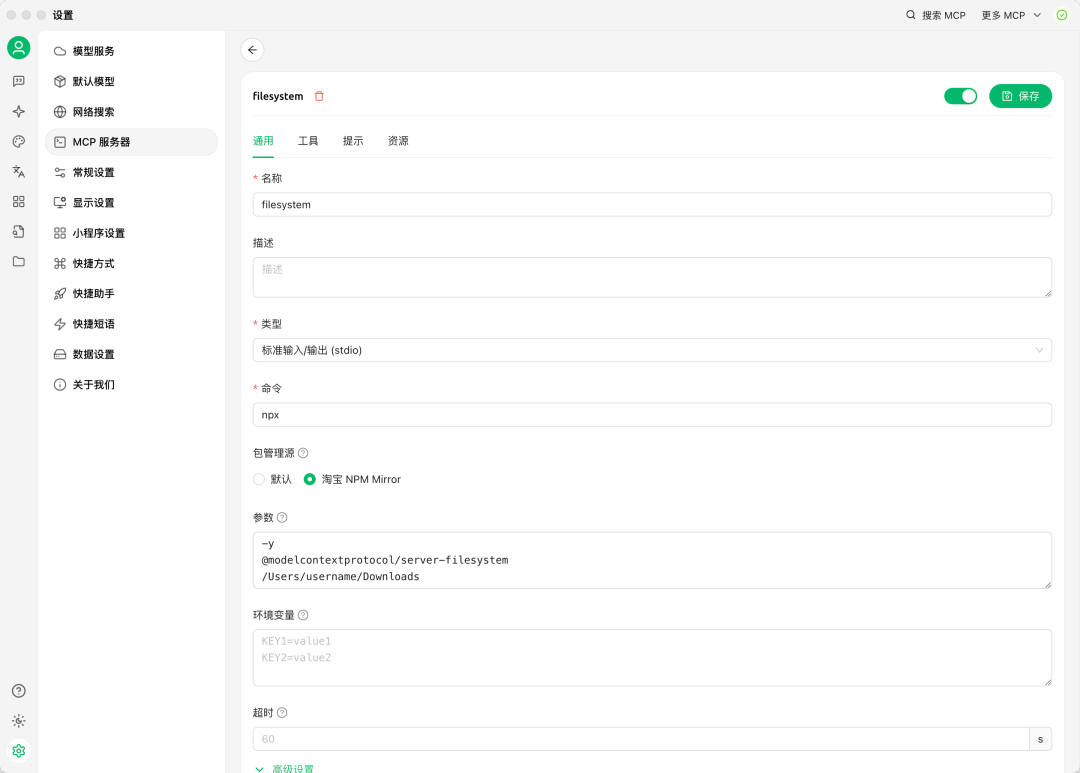This screenshot has width=1080, height=773.
Task: Select the 淘宝 NPM Mirror radio option
Action: click(x=310, y=479)
